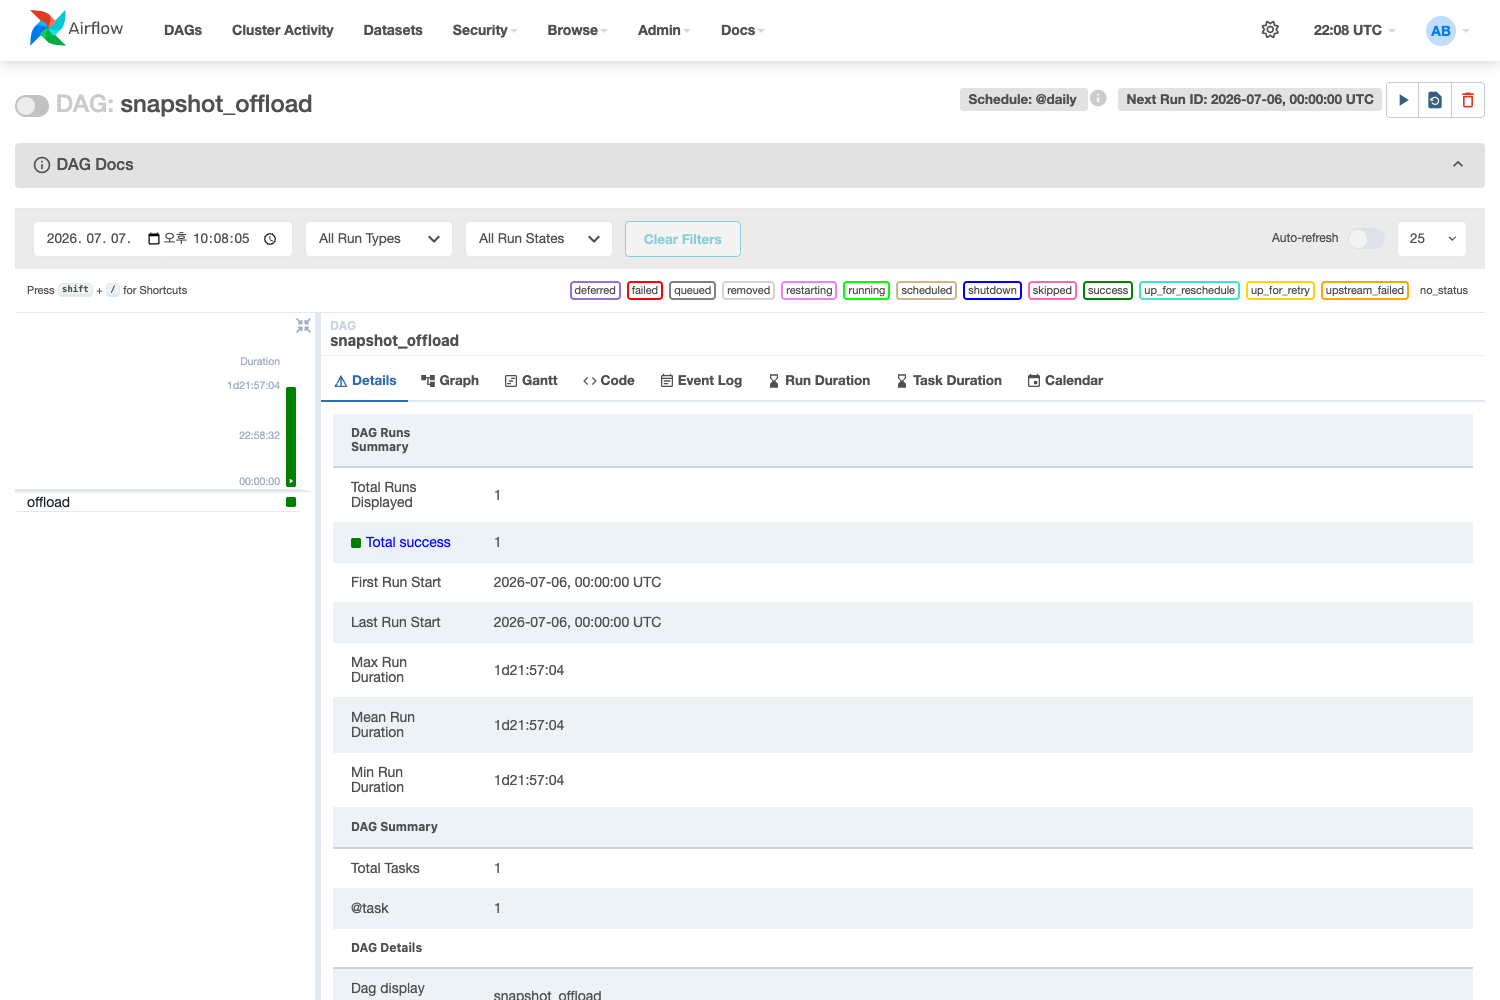Filter by the up_for_reschedule status badge
The width and height of the screenshot is (1500, 1000).
coord(1189,290)
